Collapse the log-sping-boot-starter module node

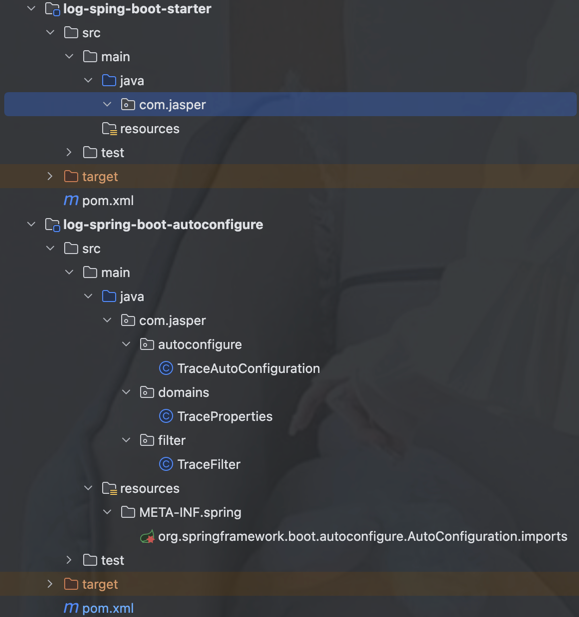(31, 8)
